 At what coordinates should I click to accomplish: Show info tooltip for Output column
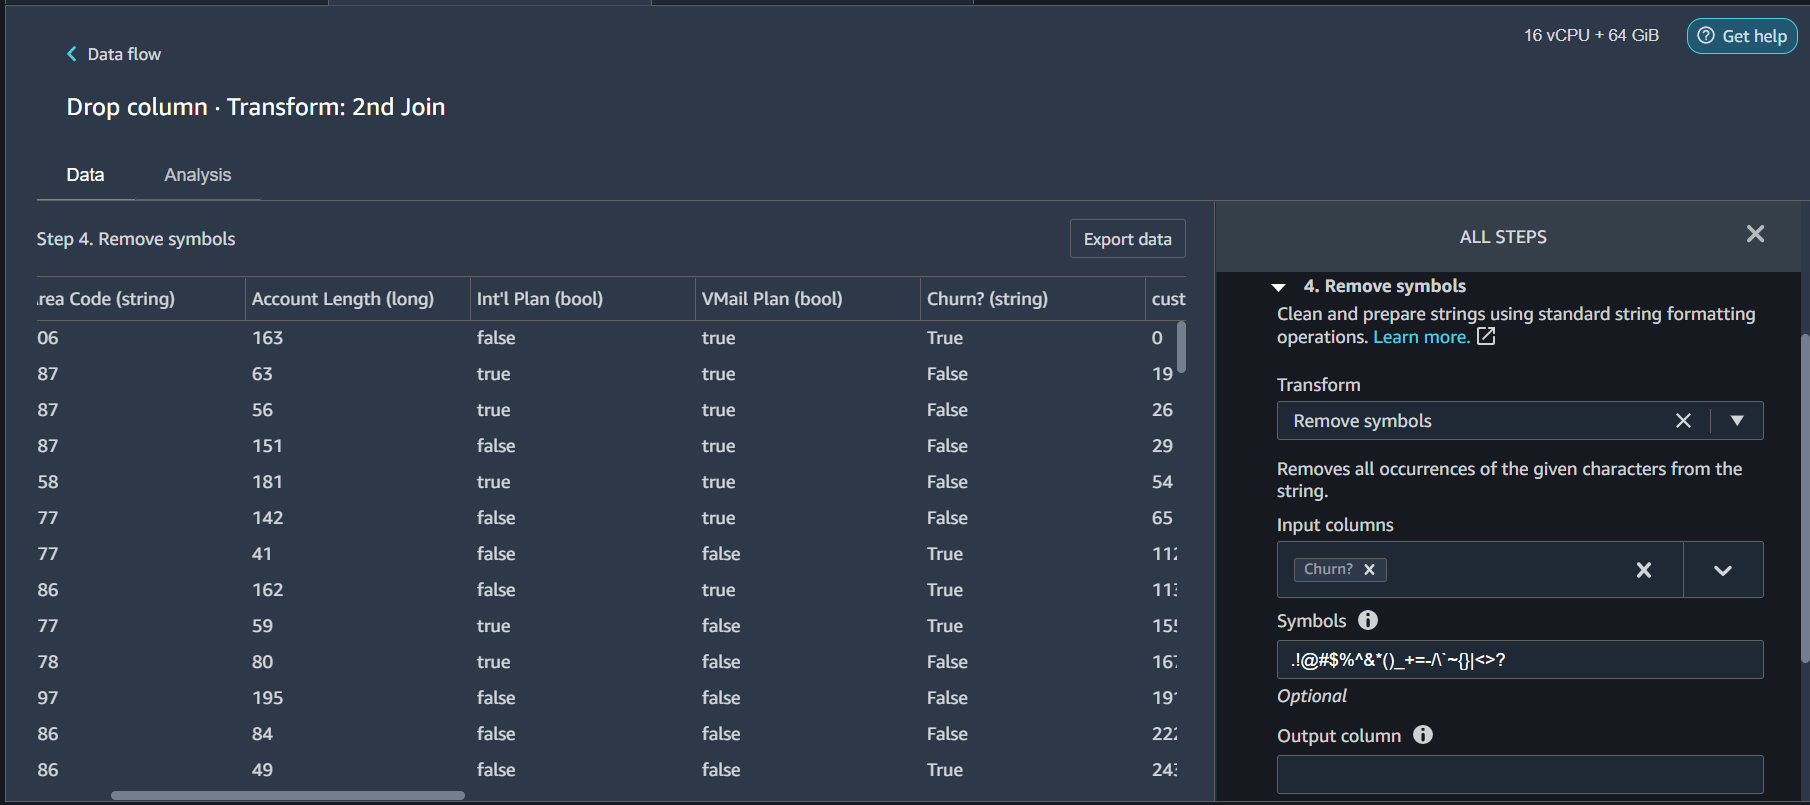[1423, 735]
